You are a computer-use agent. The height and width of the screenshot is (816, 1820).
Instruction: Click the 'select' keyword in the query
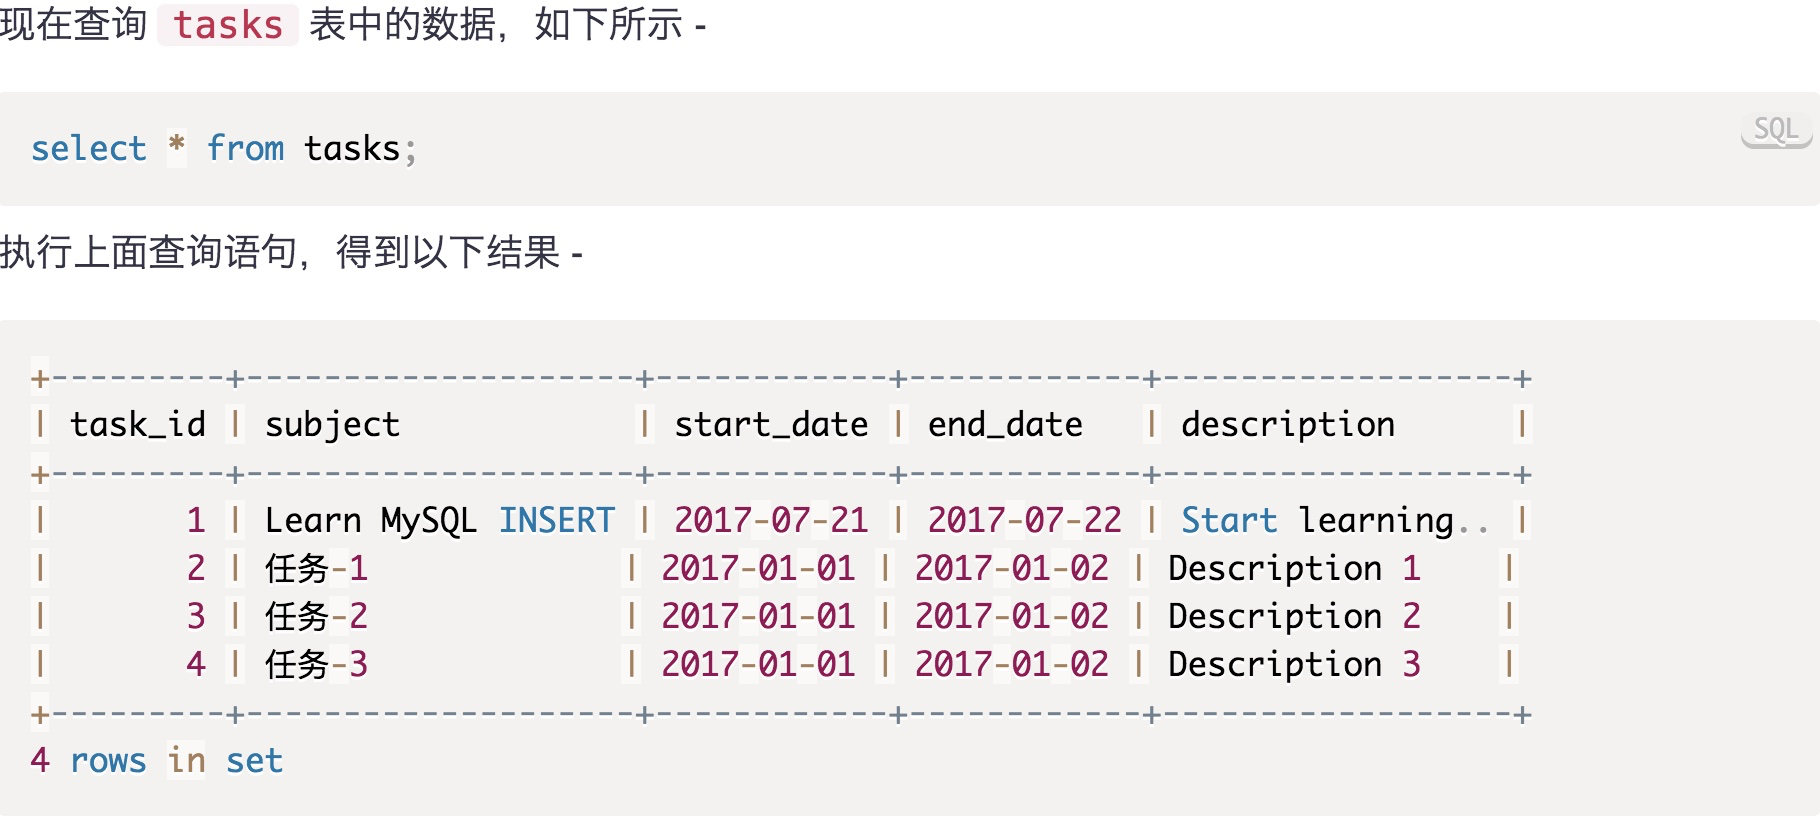tap(89, 149)
